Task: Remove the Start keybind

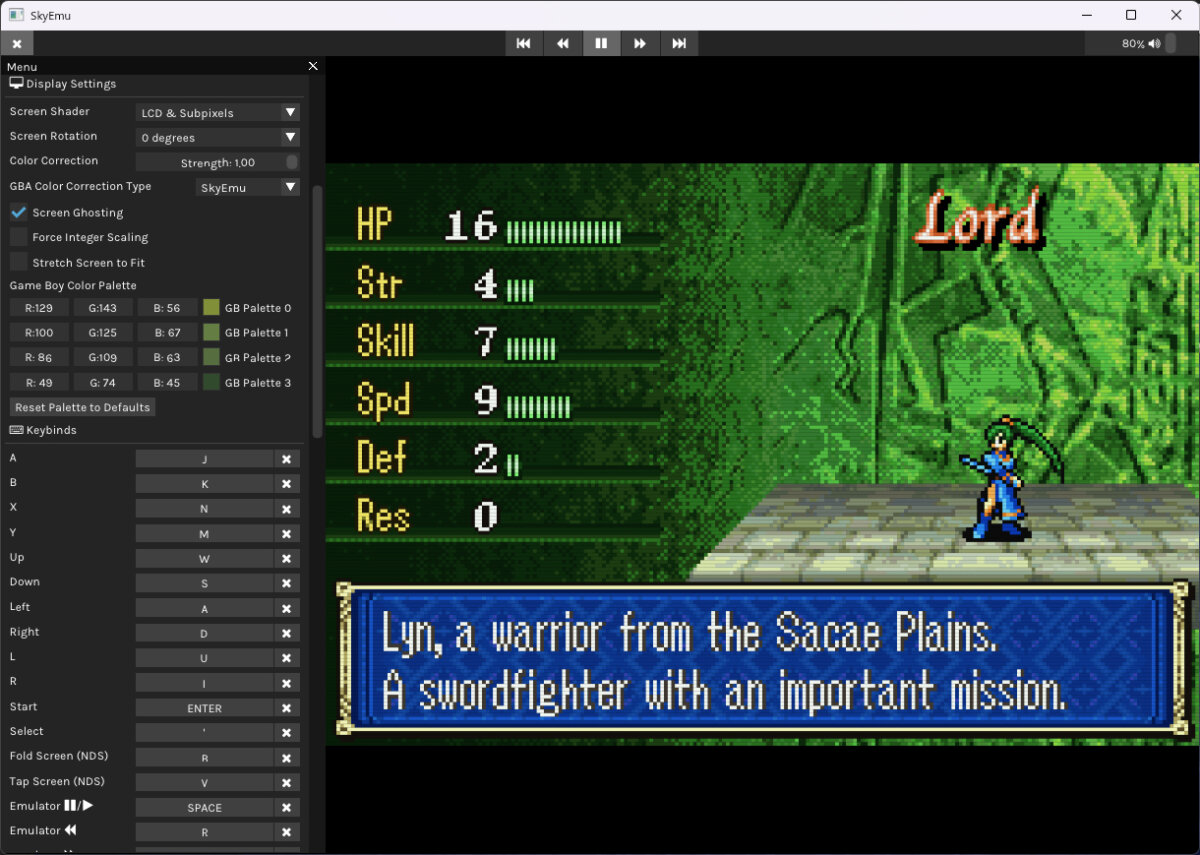Action: (286, 708)
